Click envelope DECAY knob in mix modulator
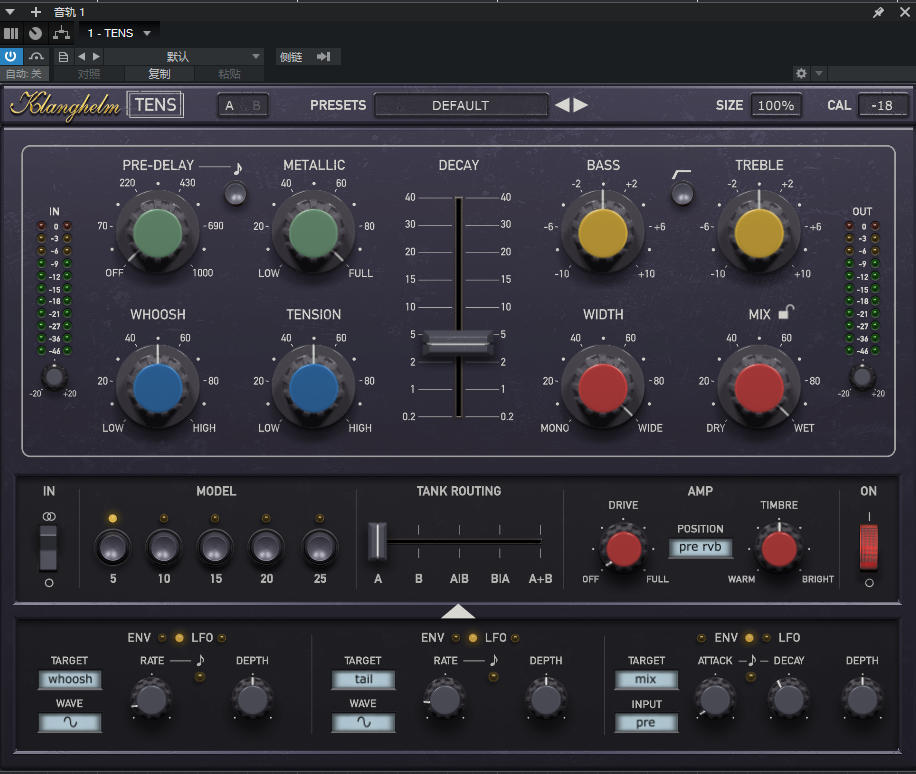Image resolution: width=916 pixels, height=774 pixels. tap(788, 698)
